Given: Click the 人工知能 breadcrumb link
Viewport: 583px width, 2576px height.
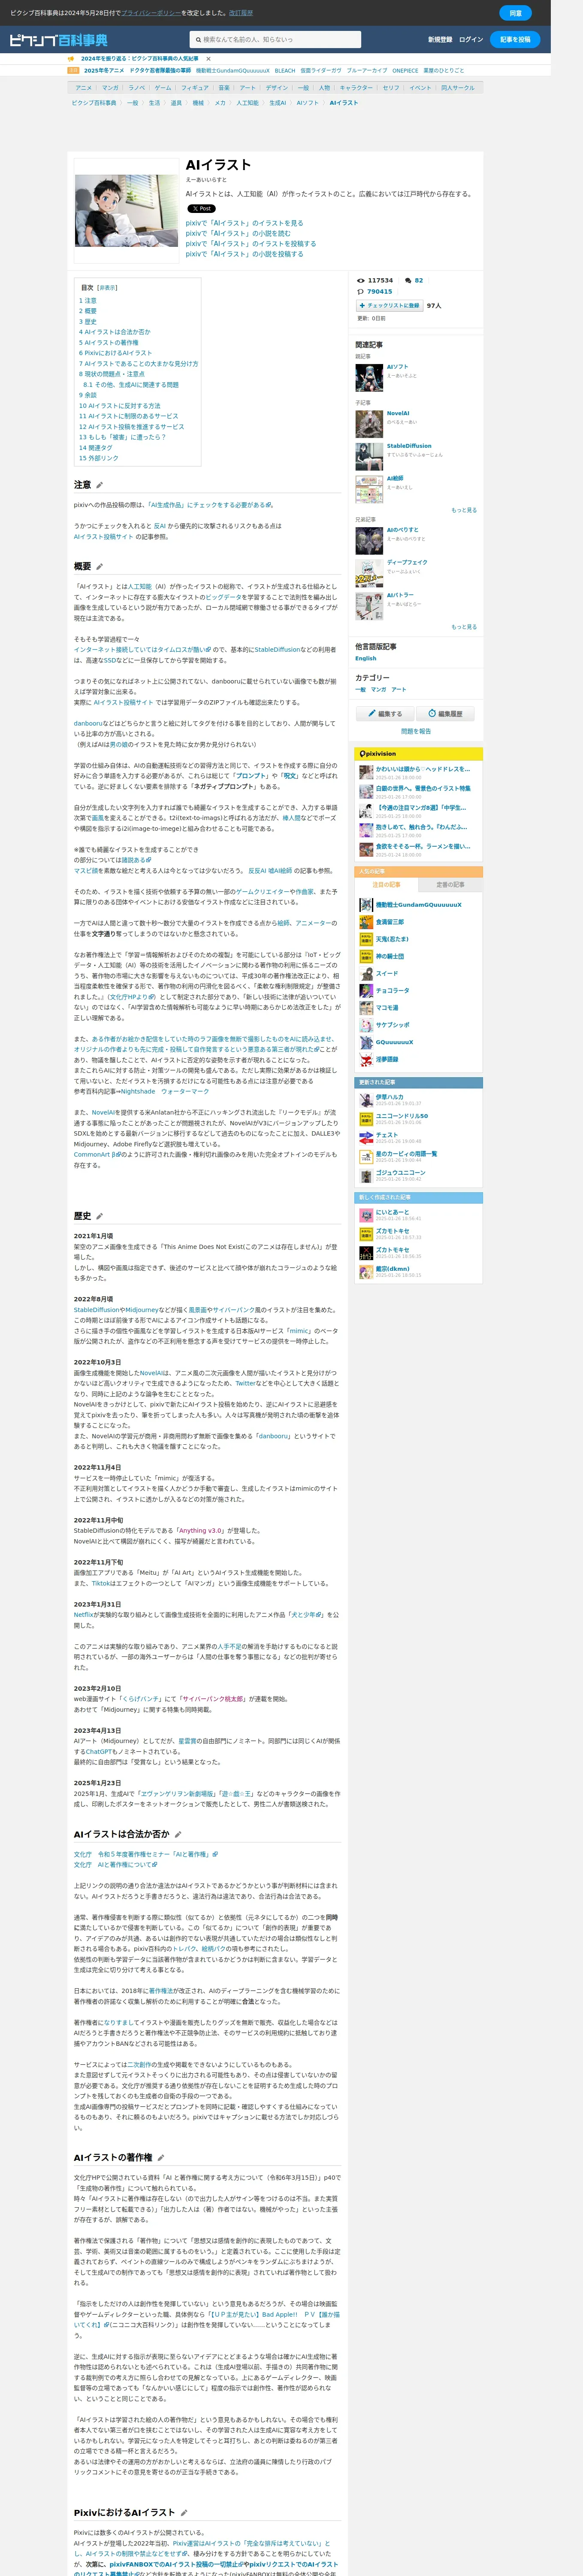Looking at the screenshot, I should pos(248,103).
